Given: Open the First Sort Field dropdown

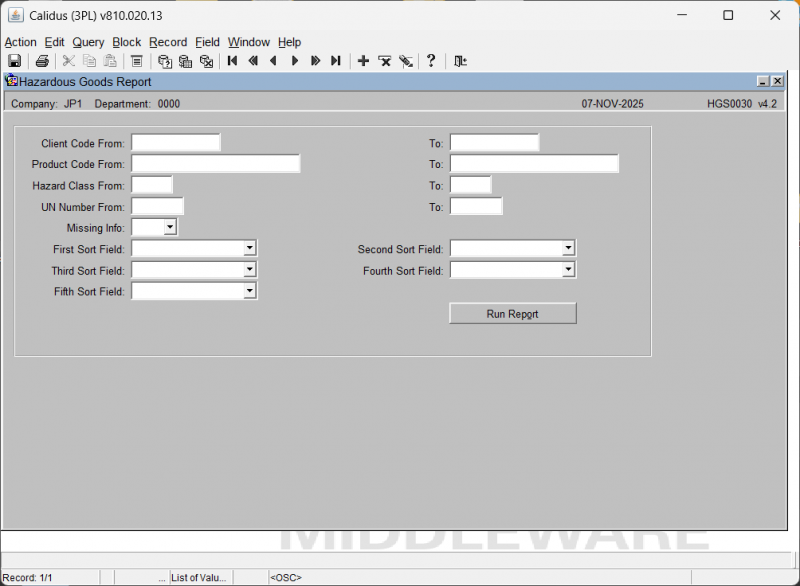Looking at the screenshot, I should (x=250, y=248).
